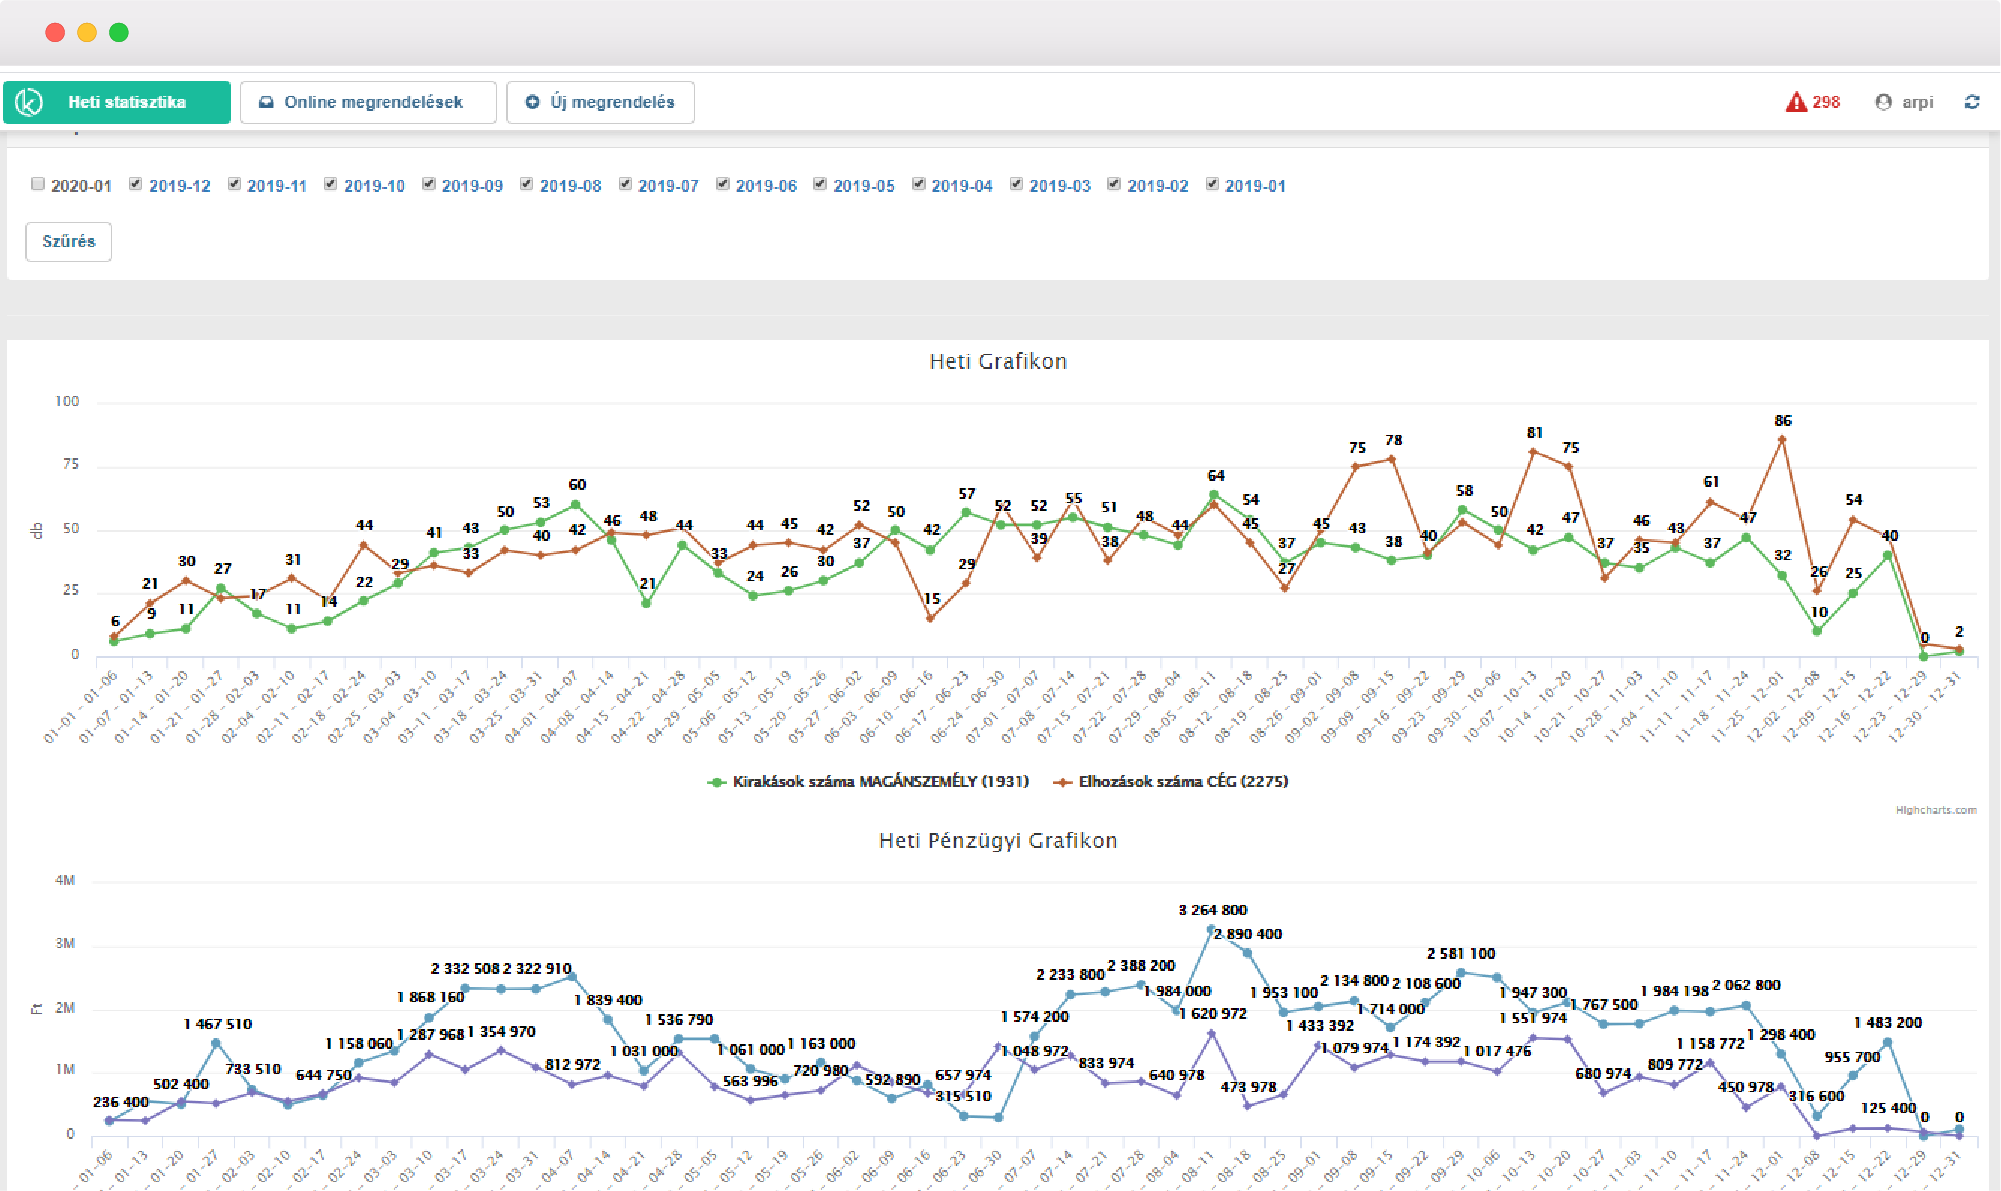Click the red warning alert icon
This screenshot has height=1191, width=2001.
coord(1796,102)
